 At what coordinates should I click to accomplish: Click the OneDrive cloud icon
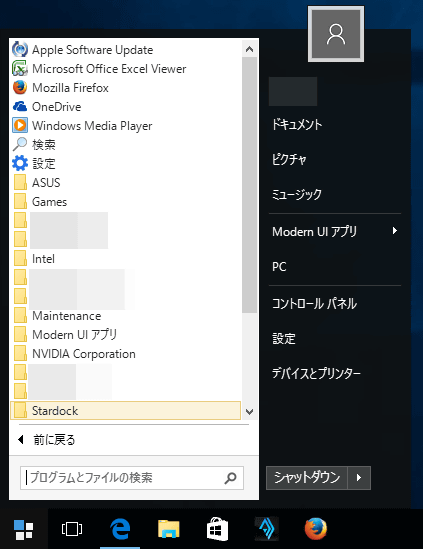tap(20, 106)
